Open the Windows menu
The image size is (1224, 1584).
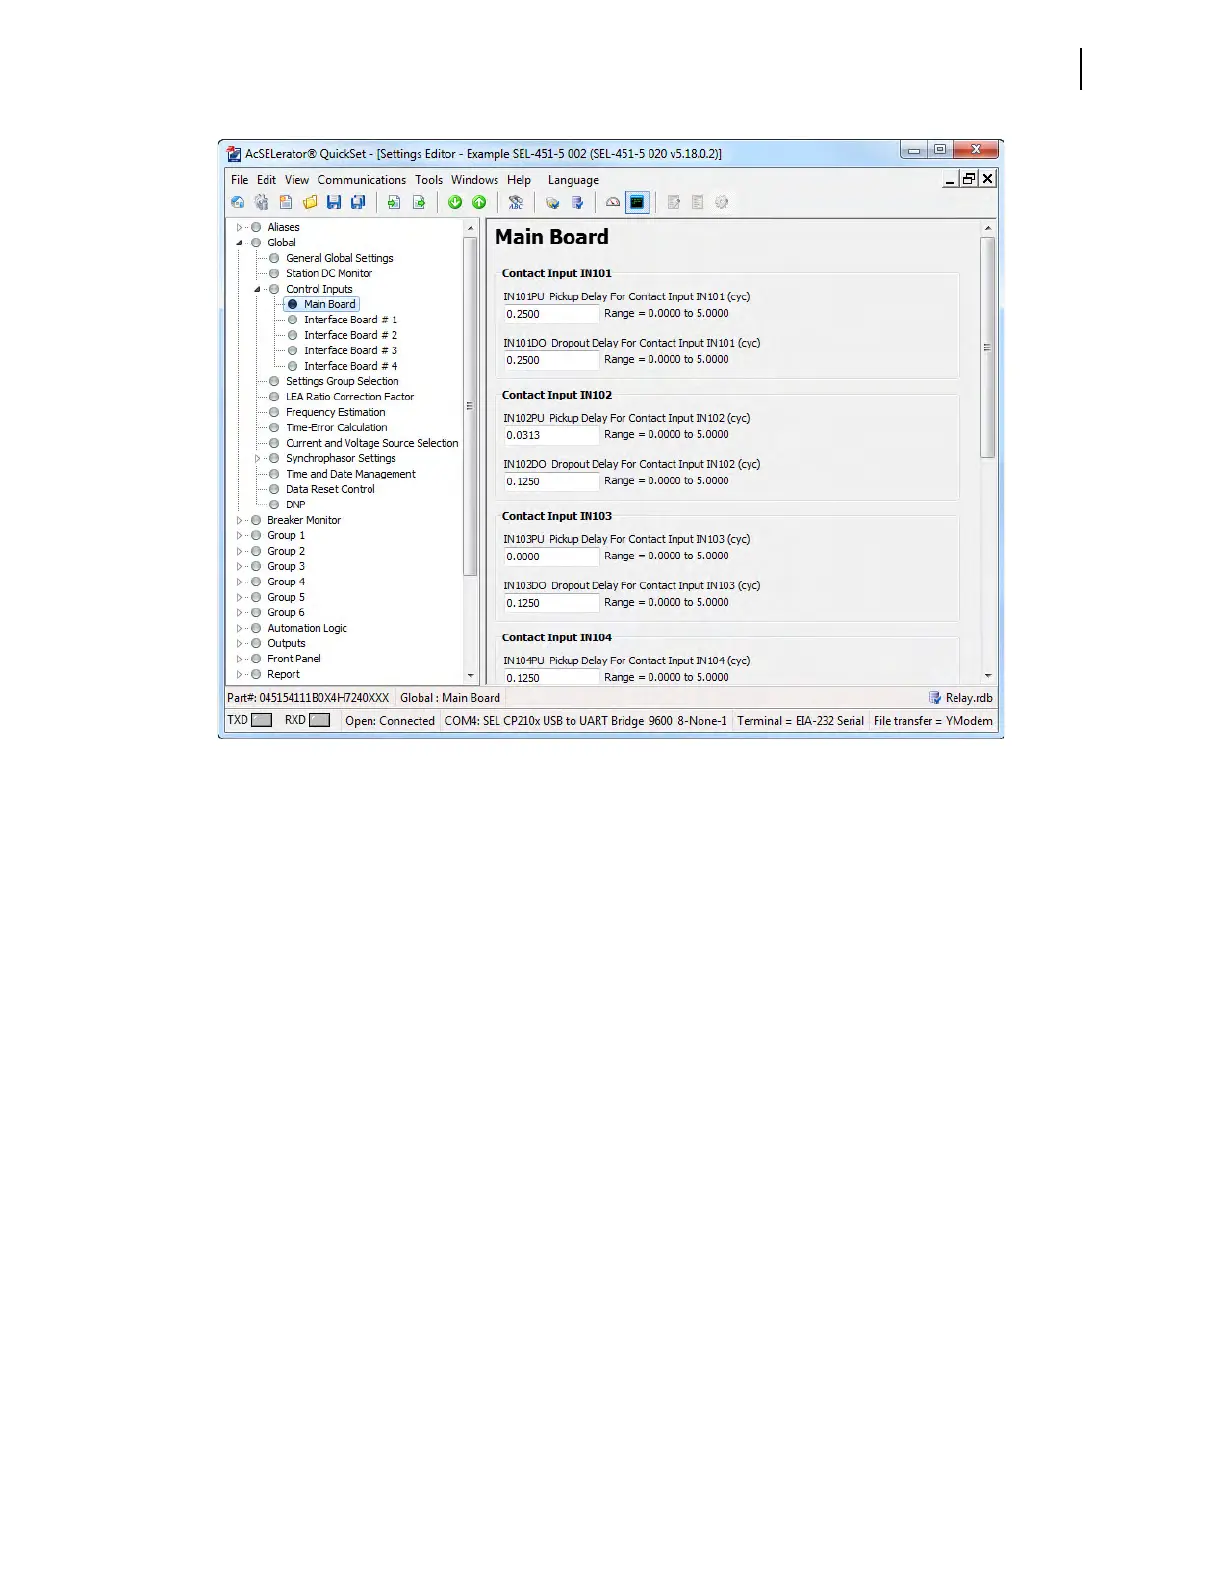tap(474, 180)
